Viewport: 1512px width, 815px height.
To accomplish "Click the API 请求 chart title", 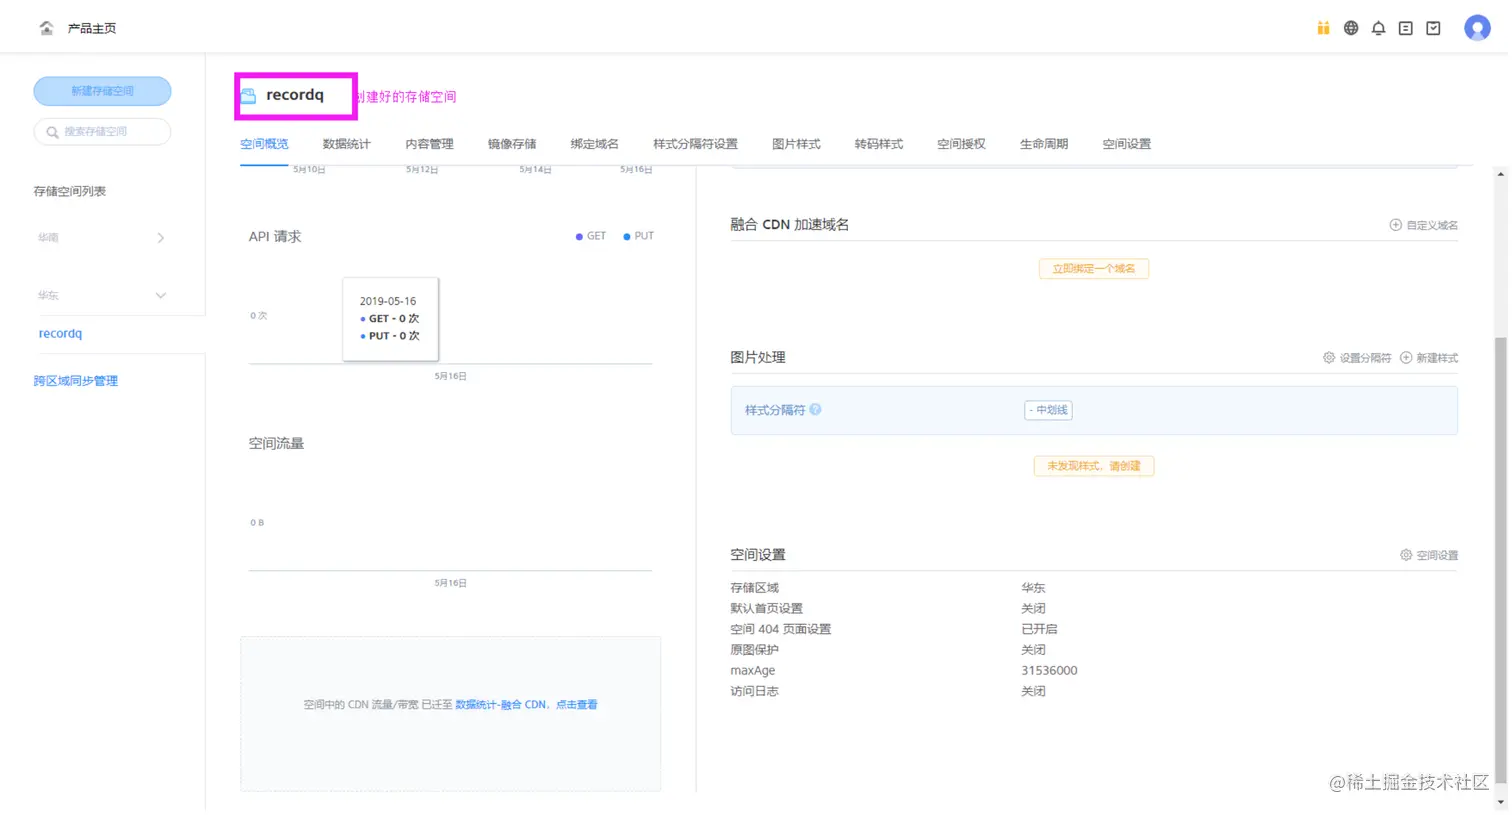I will [275, 237].
